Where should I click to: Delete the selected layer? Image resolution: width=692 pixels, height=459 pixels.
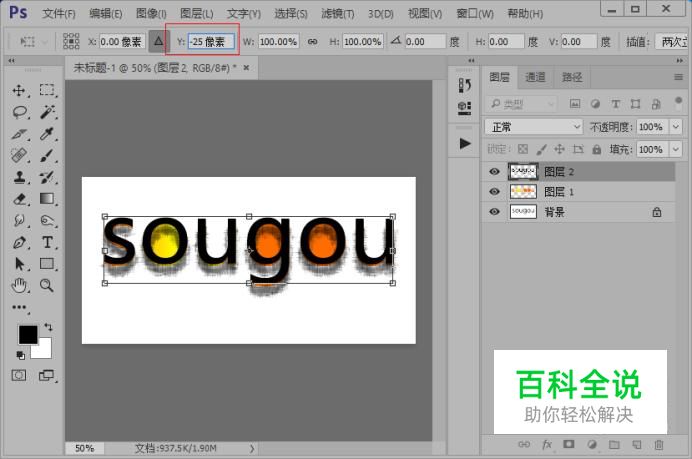coord(658,444)
